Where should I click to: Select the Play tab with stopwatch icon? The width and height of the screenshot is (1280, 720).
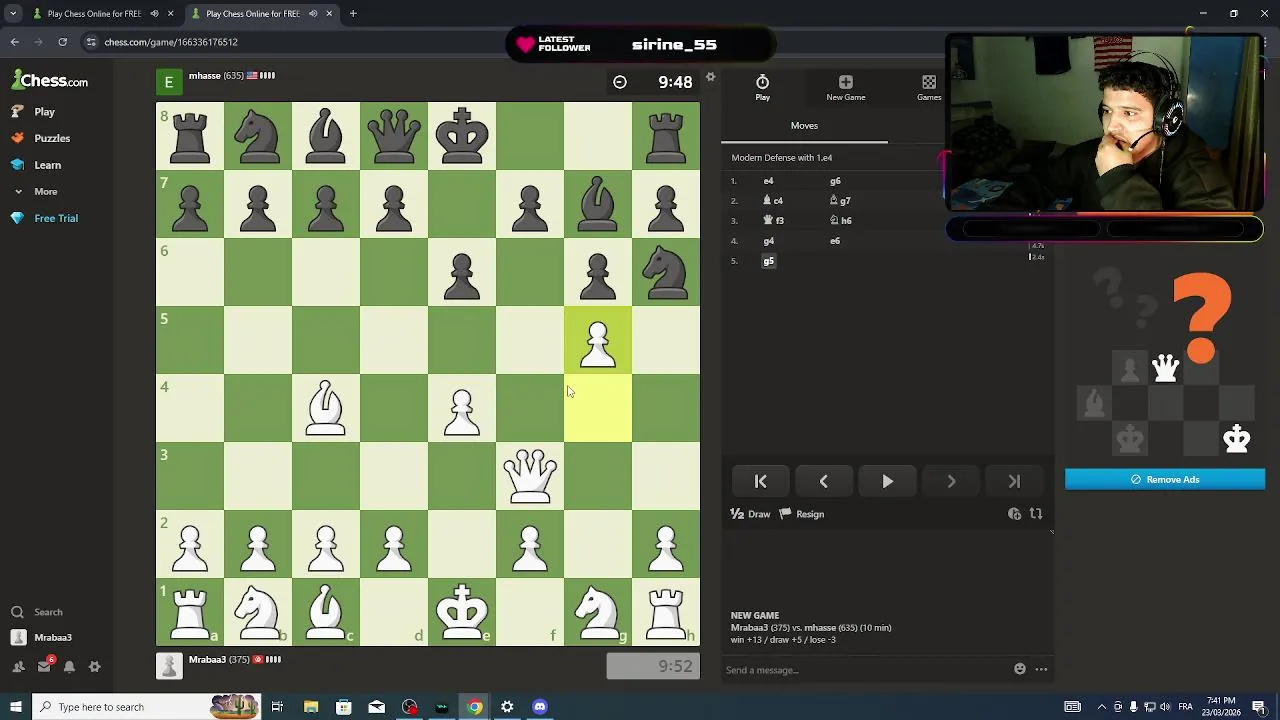click(762, 87)
